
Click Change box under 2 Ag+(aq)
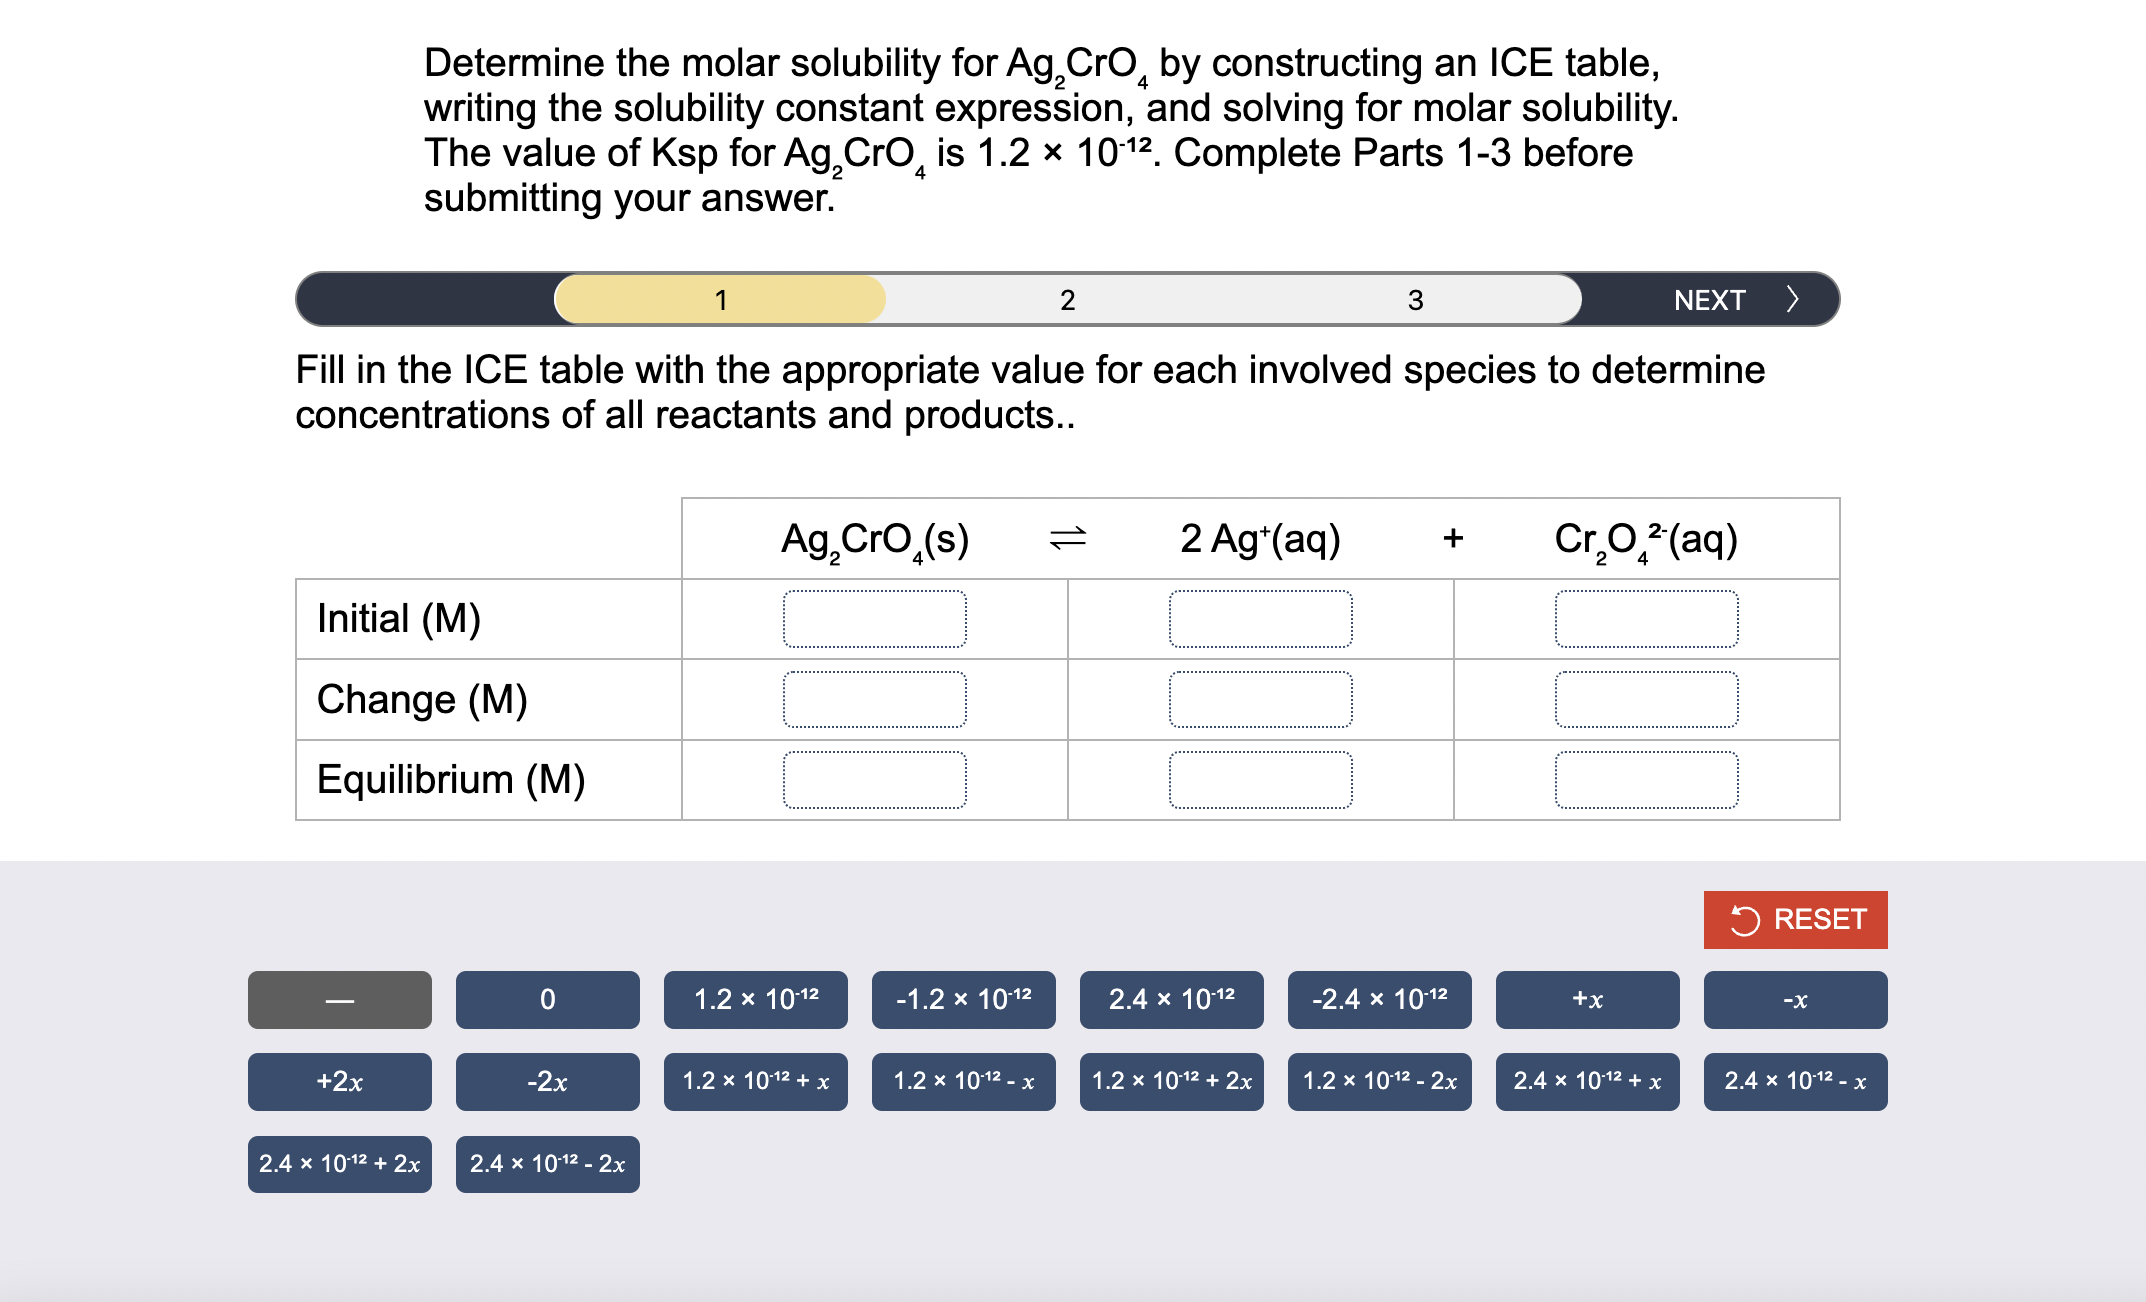(x=1260, y=699)
